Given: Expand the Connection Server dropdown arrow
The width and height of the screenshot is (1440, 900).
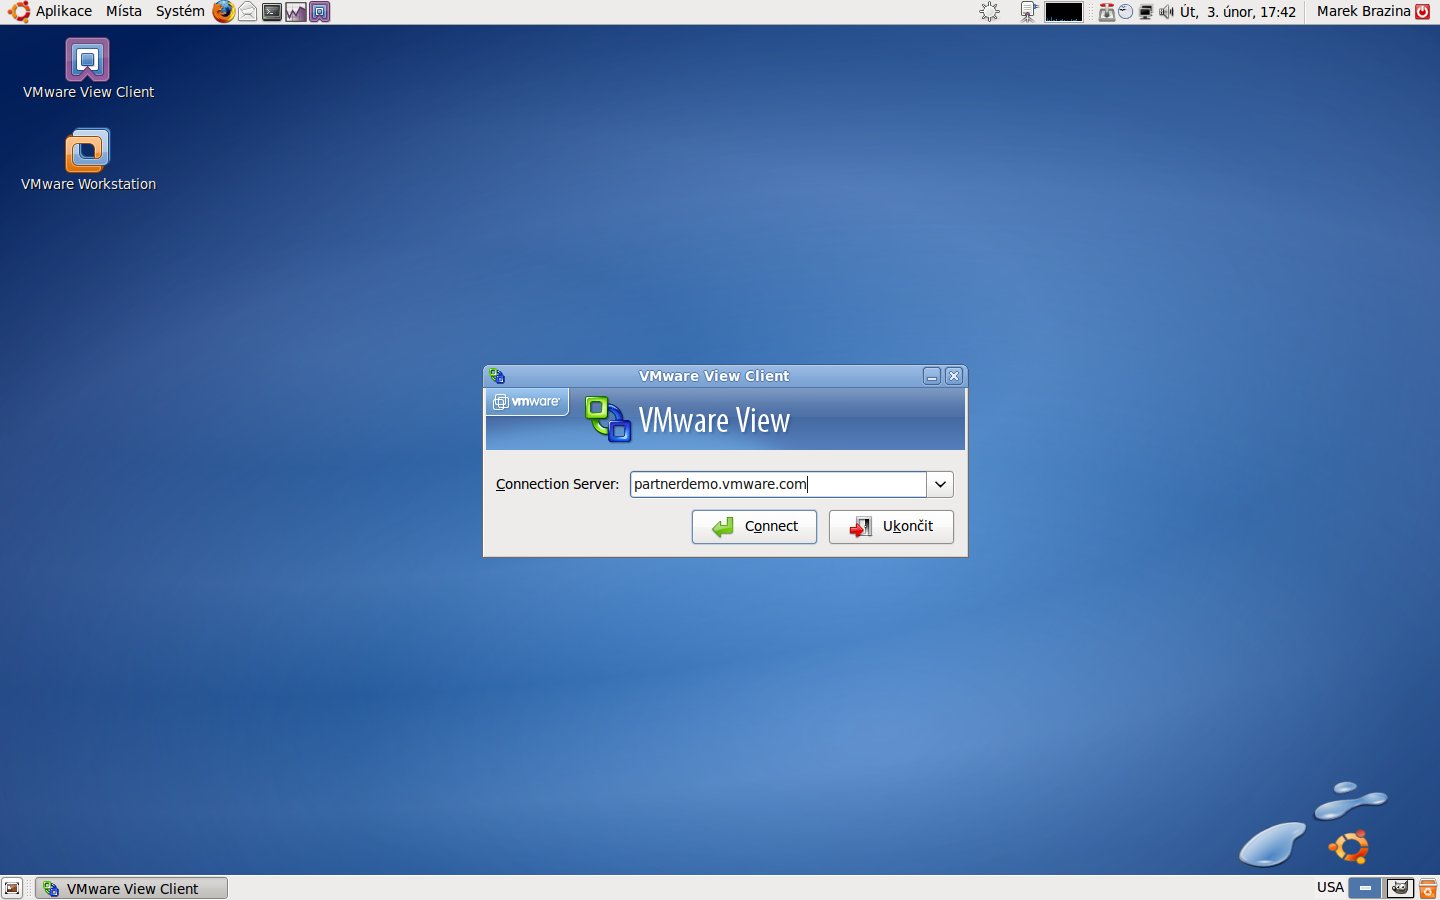Looking at the screenshot, I should click(940, 485).
